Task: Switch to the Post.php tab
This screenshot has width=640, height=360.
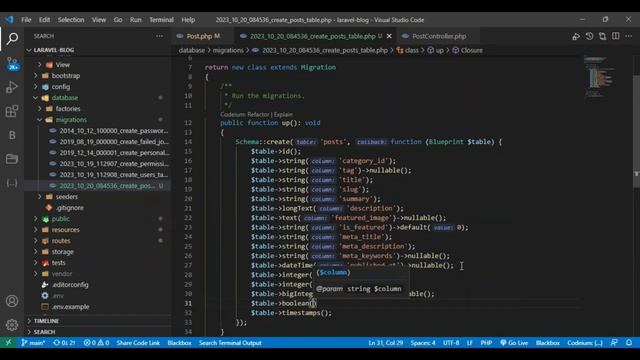Action: 200,36
